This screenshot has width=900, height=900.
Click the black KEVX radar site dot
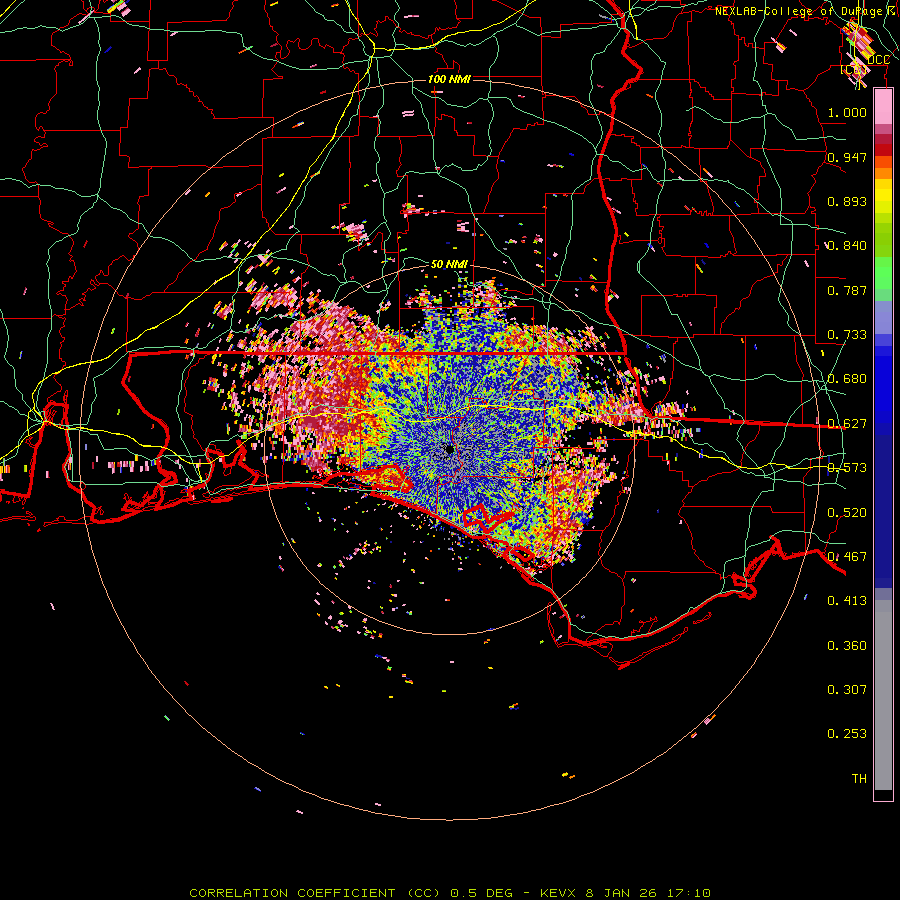click(x=449, y=449)
